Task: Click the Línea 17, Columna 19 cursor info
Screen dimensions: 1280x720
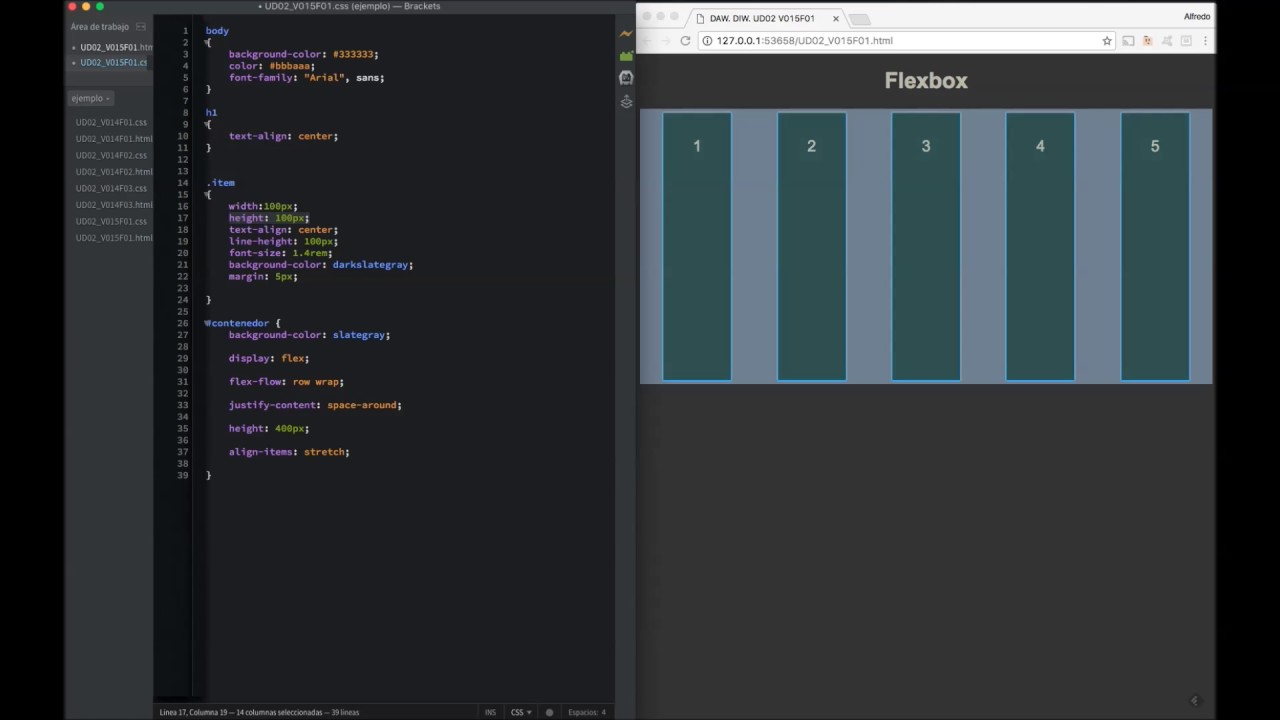Action: pos(259,712)
